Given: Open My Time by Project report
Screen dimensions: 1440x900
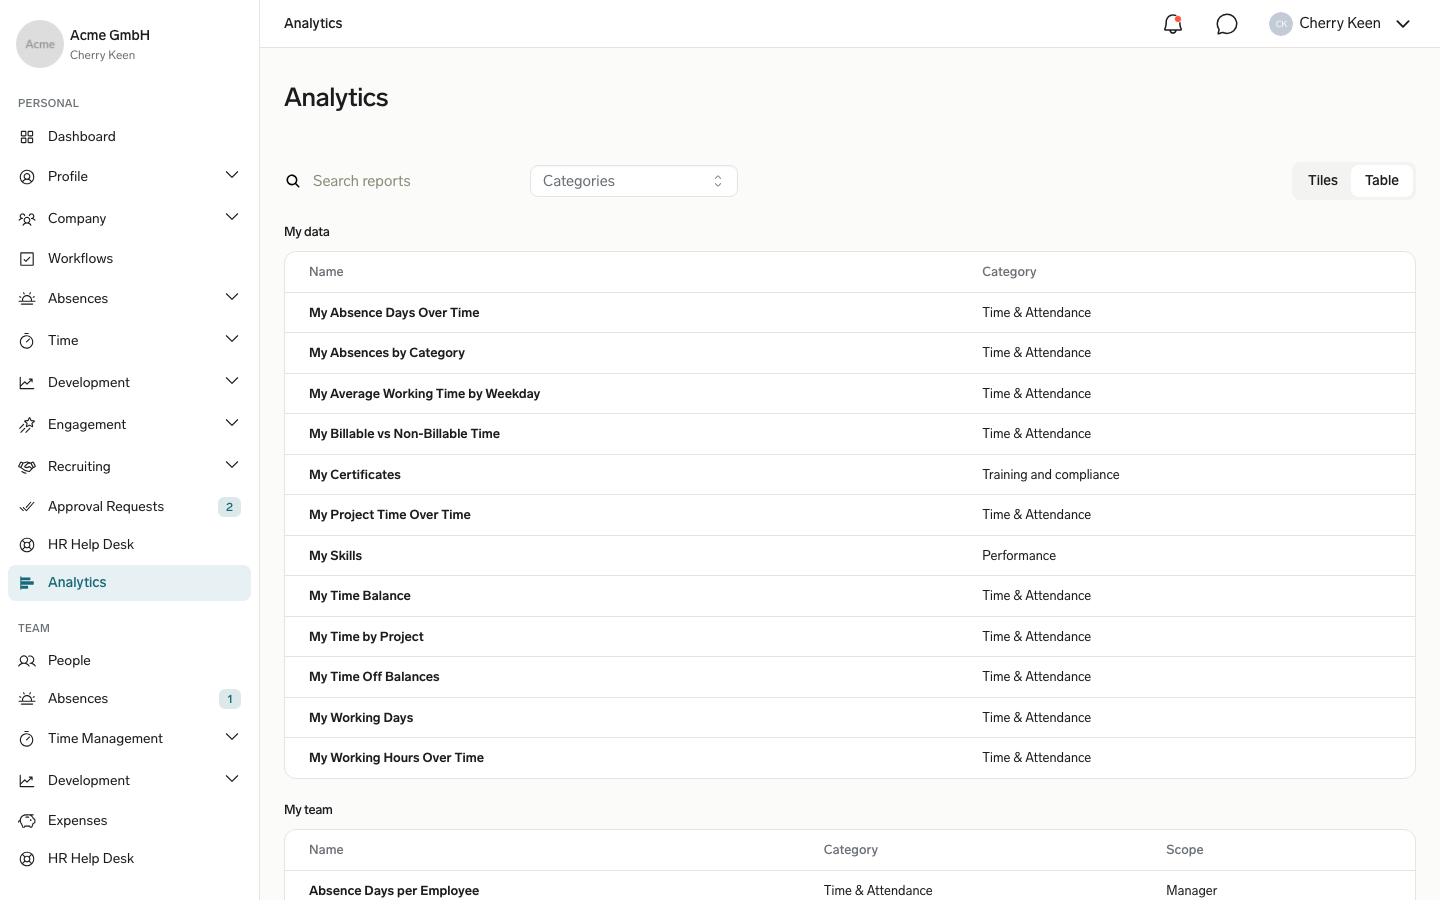Looking at the screenshot, I should [x=366, y=637].
